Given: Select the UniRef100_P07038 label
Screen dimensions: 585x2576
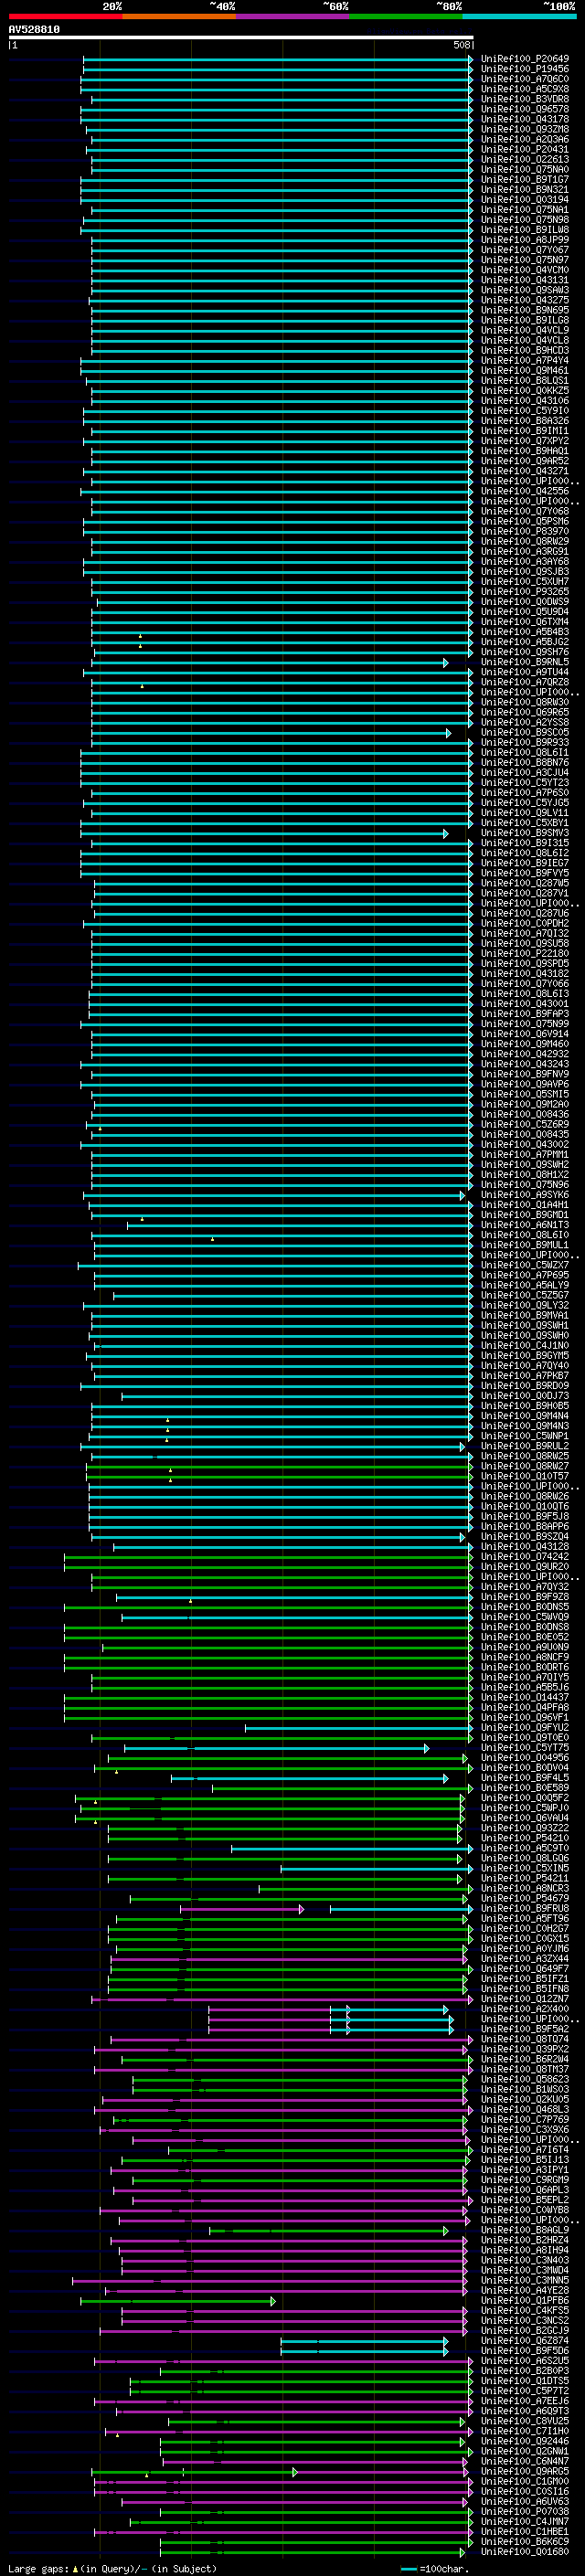Looking at the screenshot, I should point(525,2511).
